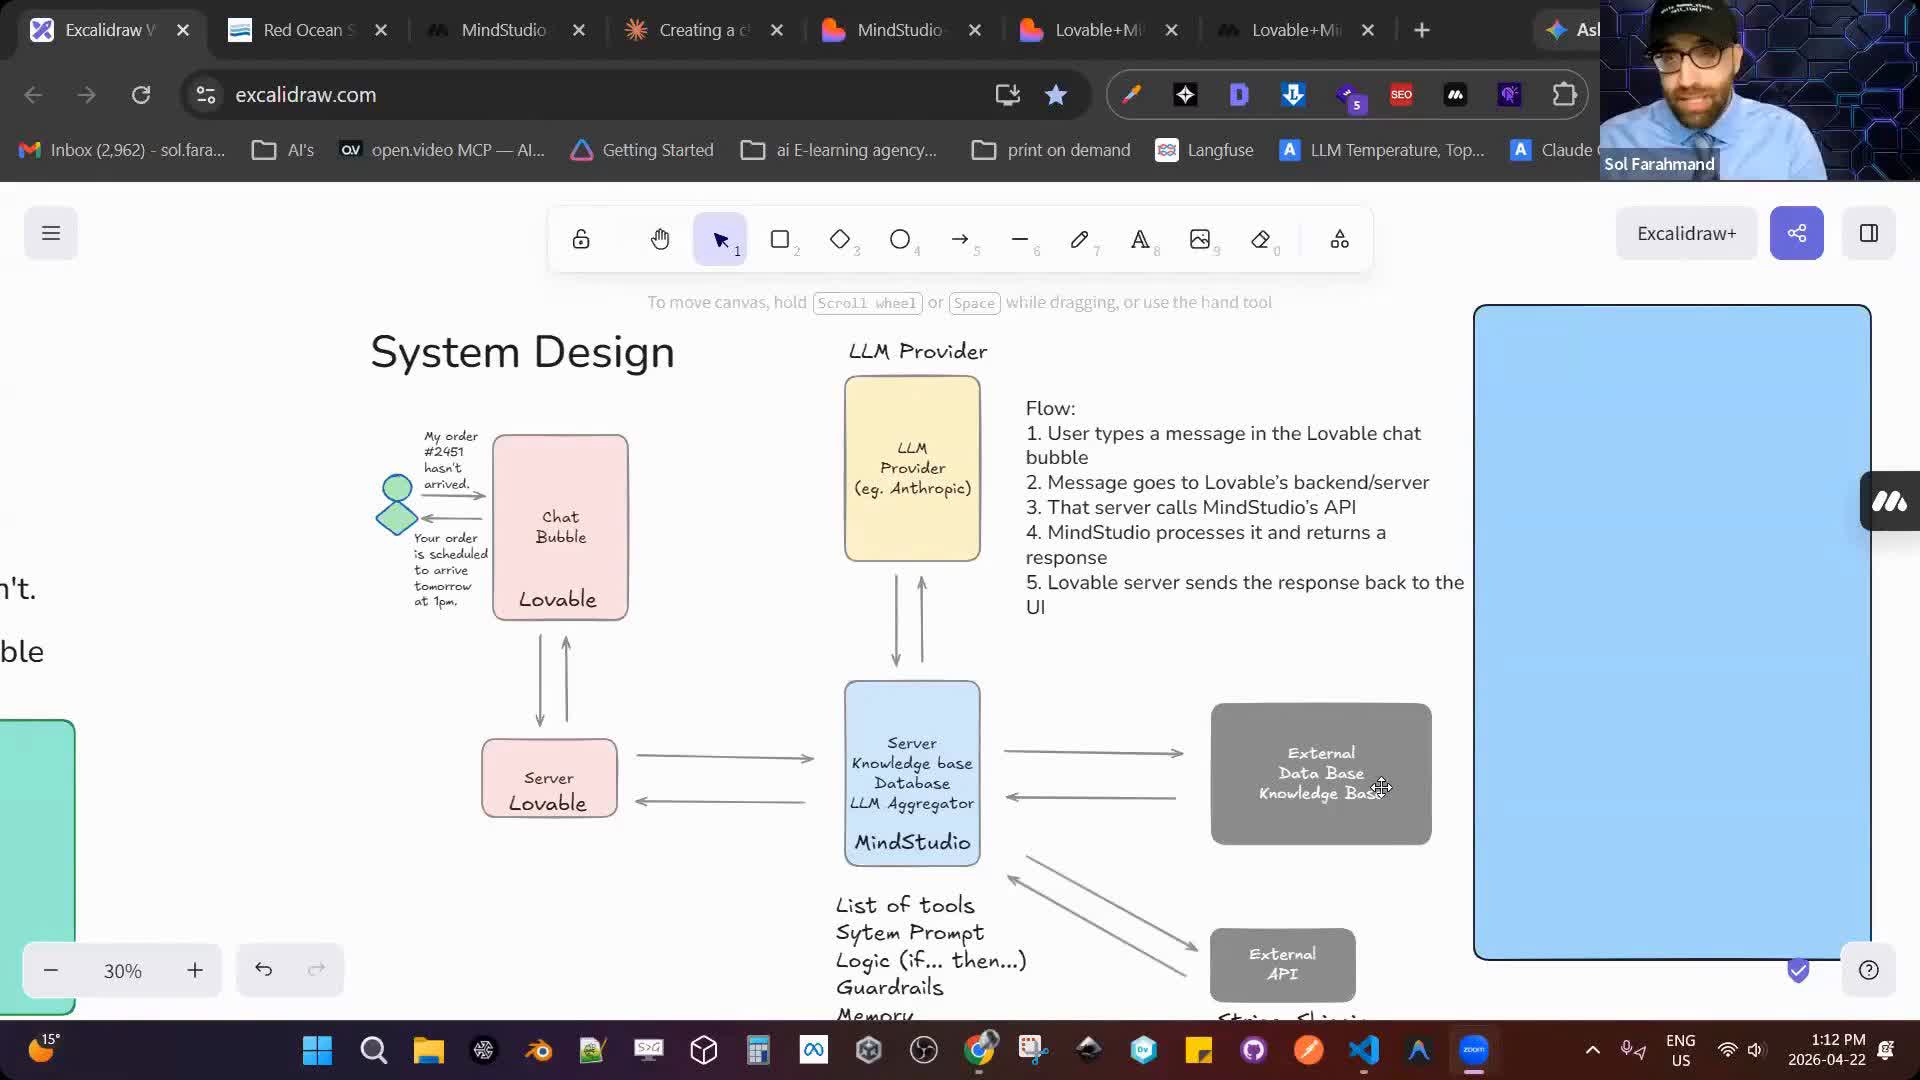Toggle the Excalidraw library sidebar

click(x=1869, y=233)
